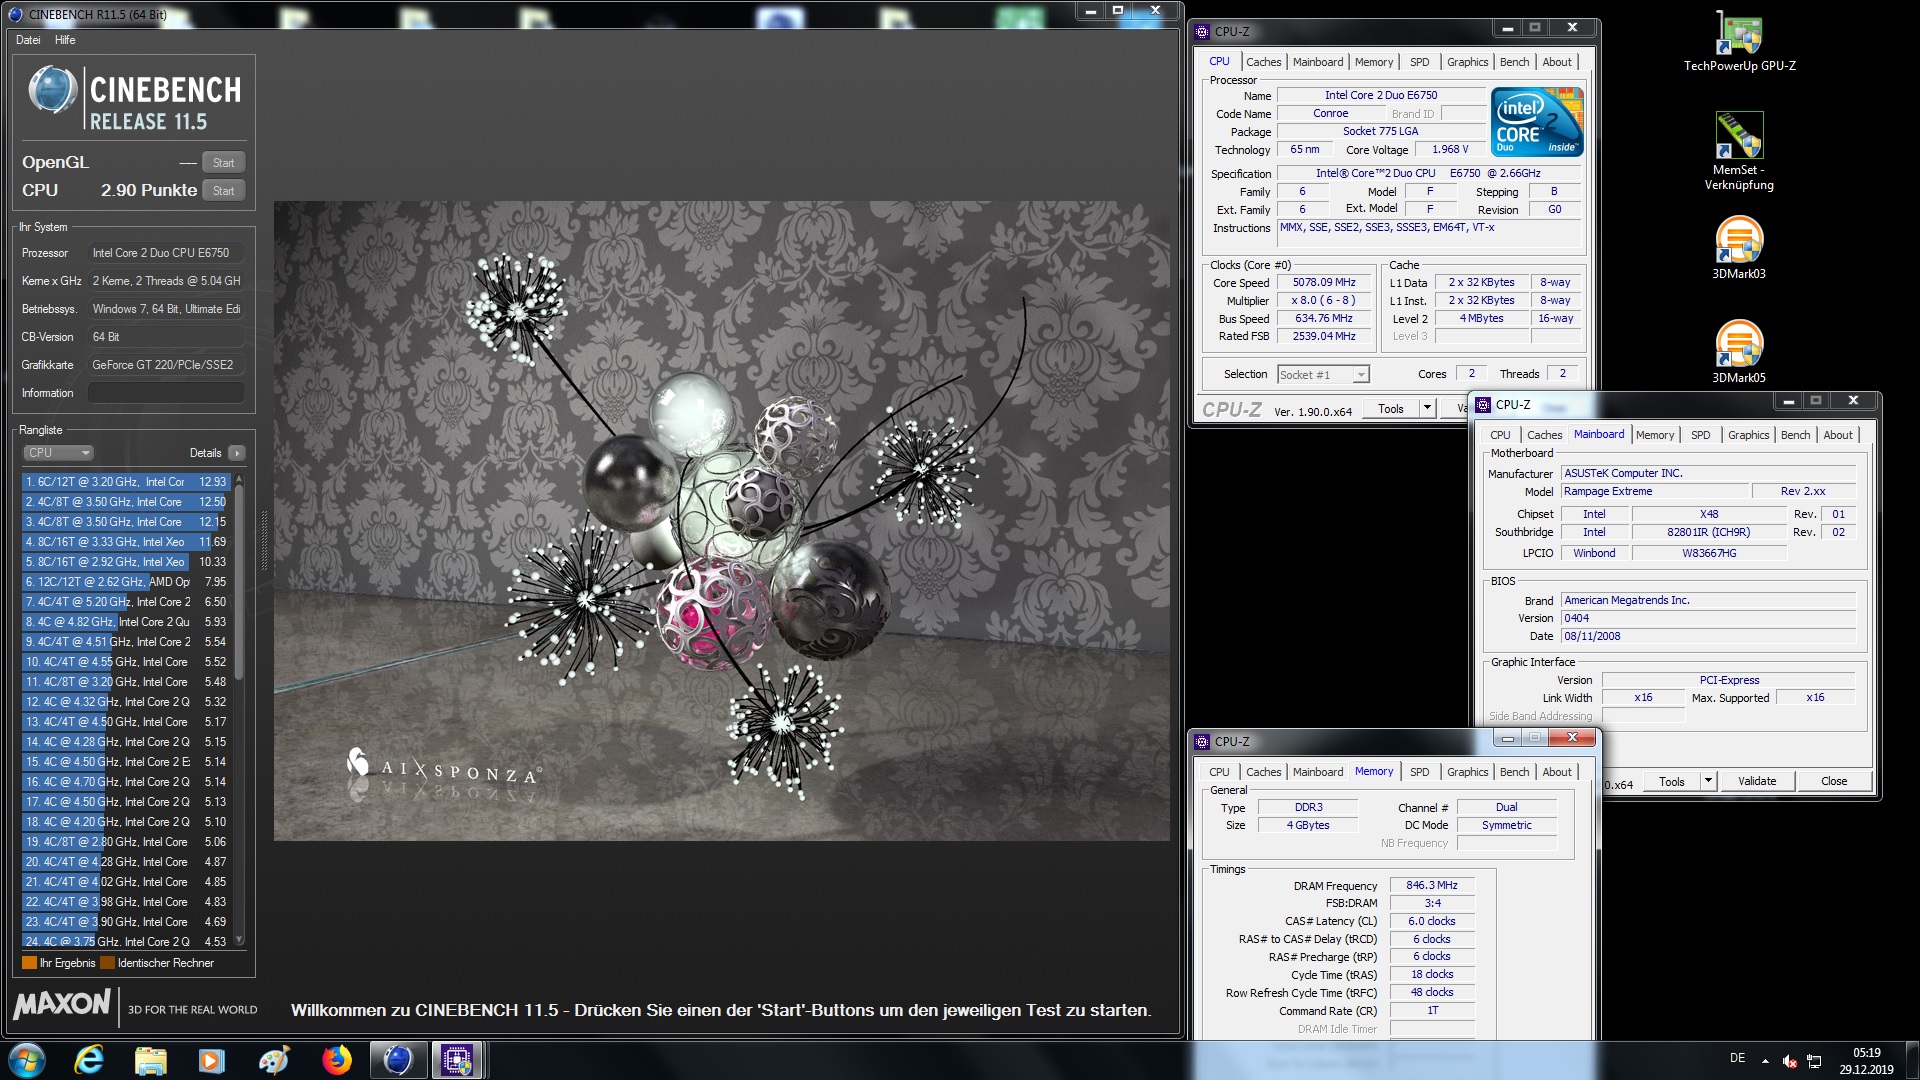Open Bench tab in top CPU-Z
Screen dimensions: 1920x1080
point(1514,62)
